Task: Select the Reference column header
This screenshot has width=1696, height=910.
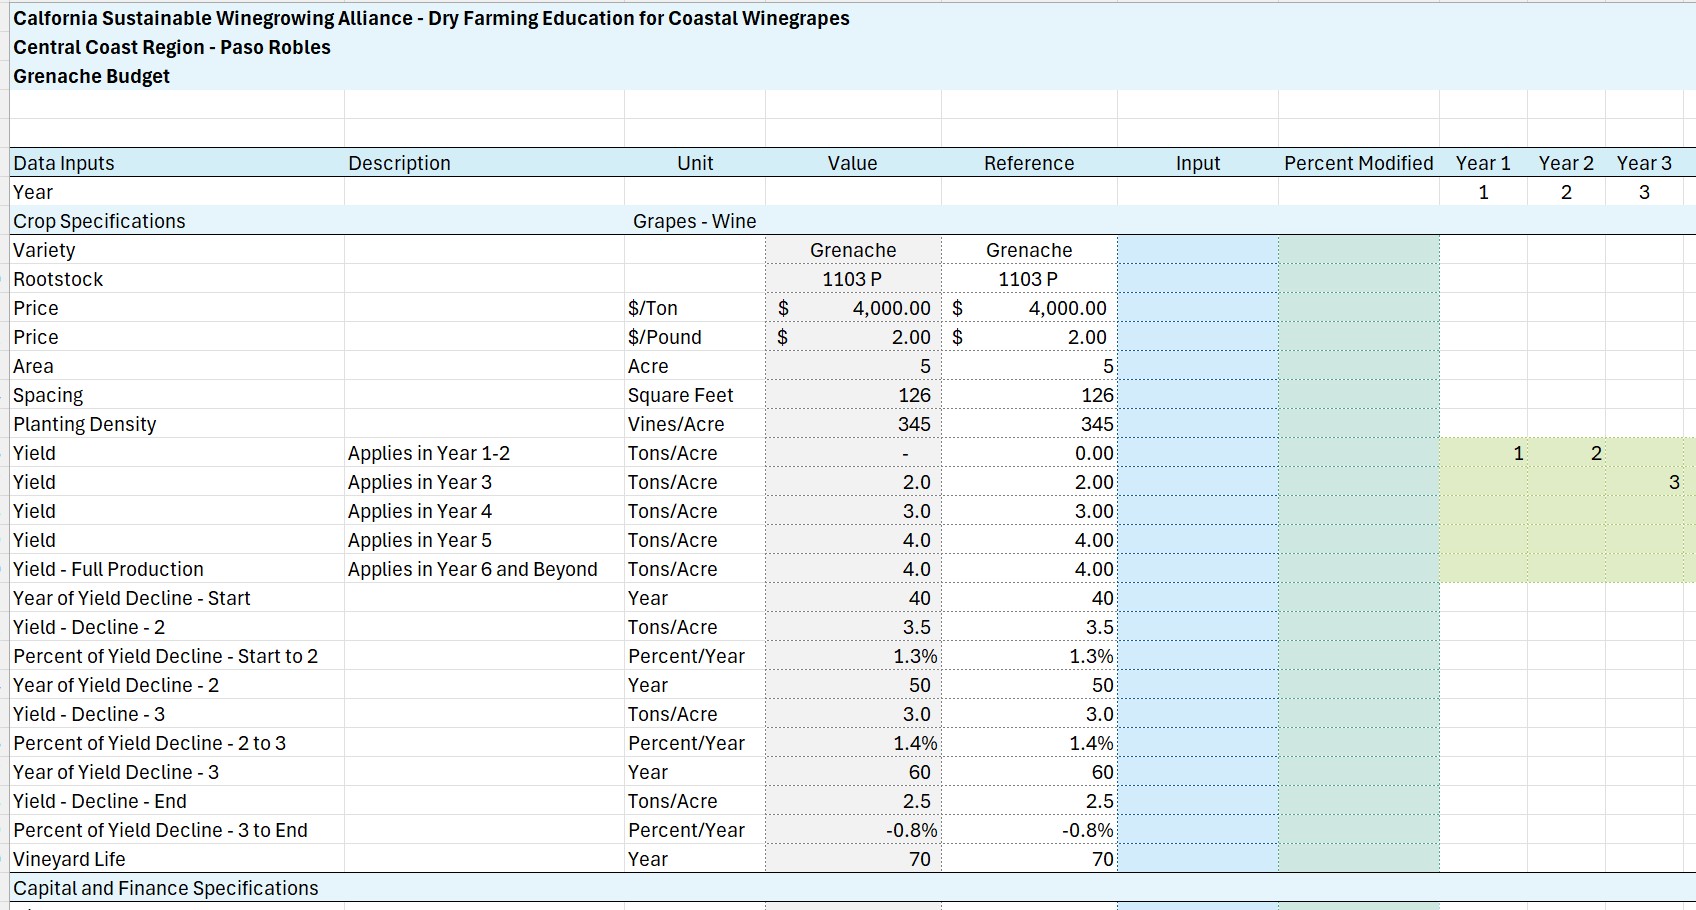Action: pyautogui.click(x=1029, y=163)
